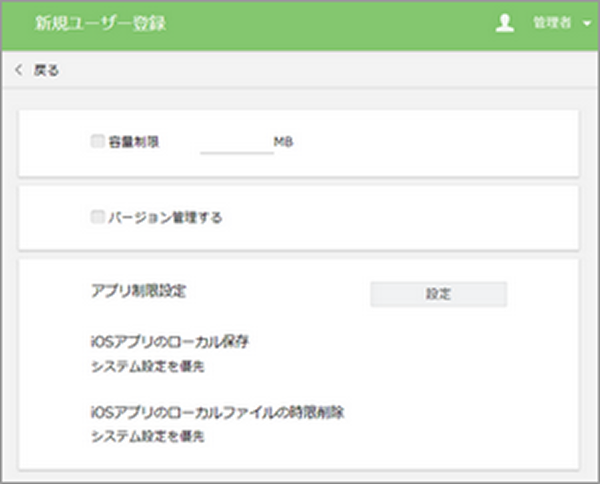Viewport: 600px width, 484px height.
Task: Focus the capacity limit MB input field
Action: click(236, 143)
